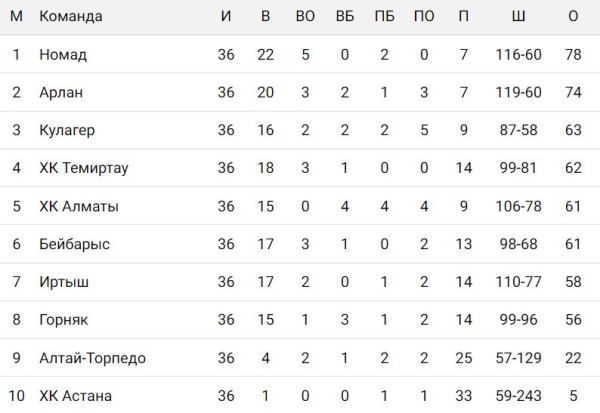600x413 pixels.
Task: Open the Алтай-Торпедо team link
Action: point(92,358)
